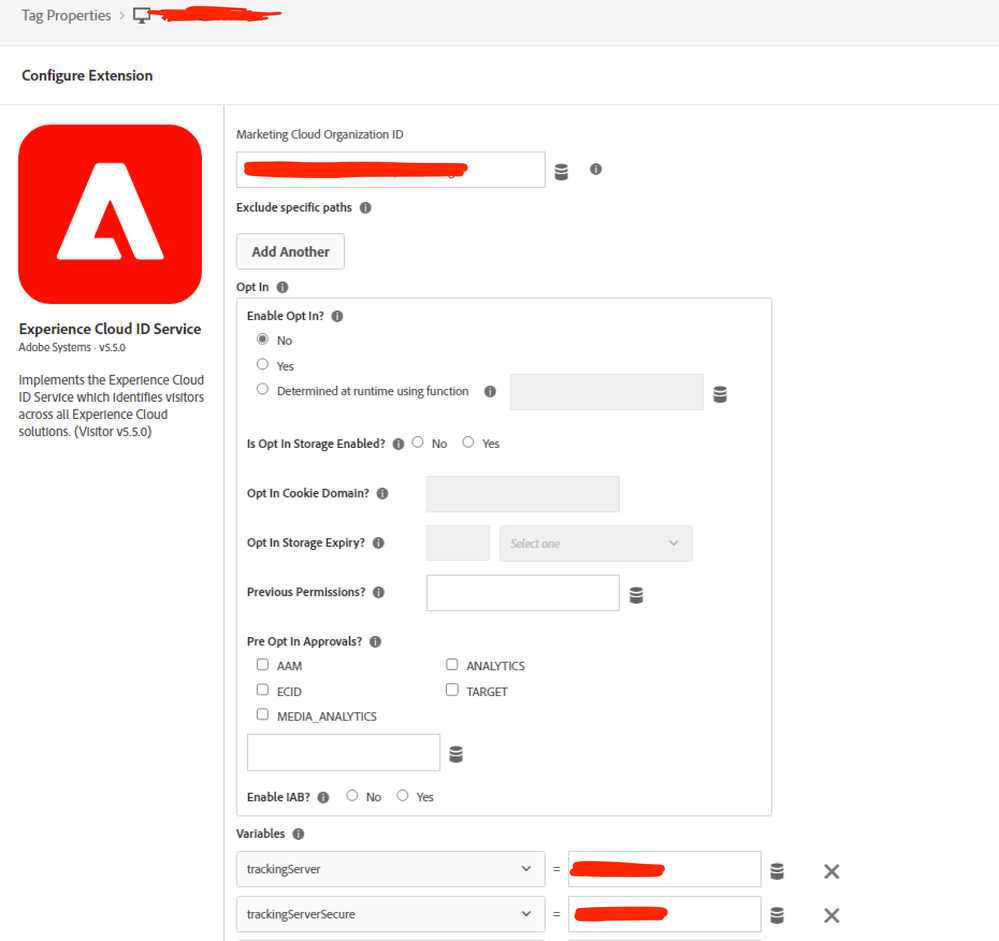Check the ANALYTICS pre opt in approval
999x941 pixels.
coord(452,665)
